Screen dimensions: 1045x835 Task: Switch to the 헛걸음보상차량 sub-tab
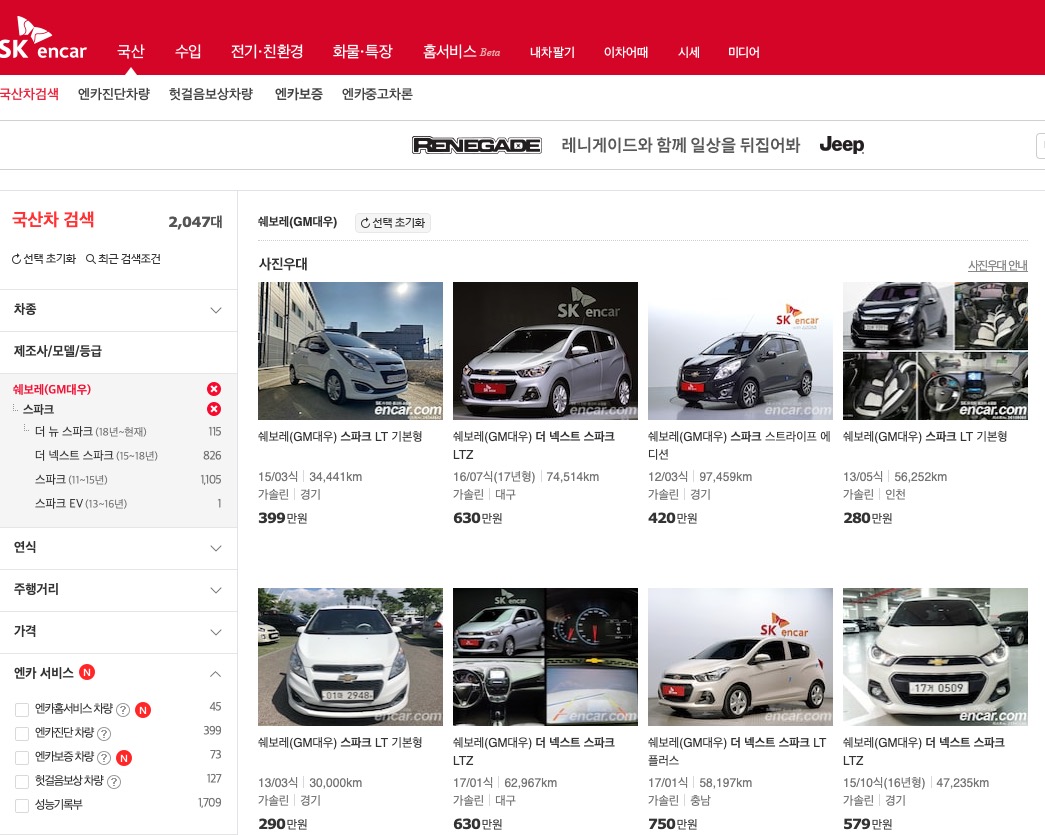[x=211, y=94]
